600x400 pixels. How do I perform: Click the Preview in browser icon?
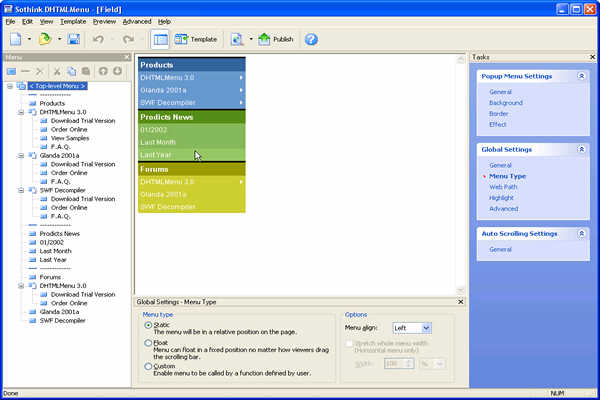[237, 39]
